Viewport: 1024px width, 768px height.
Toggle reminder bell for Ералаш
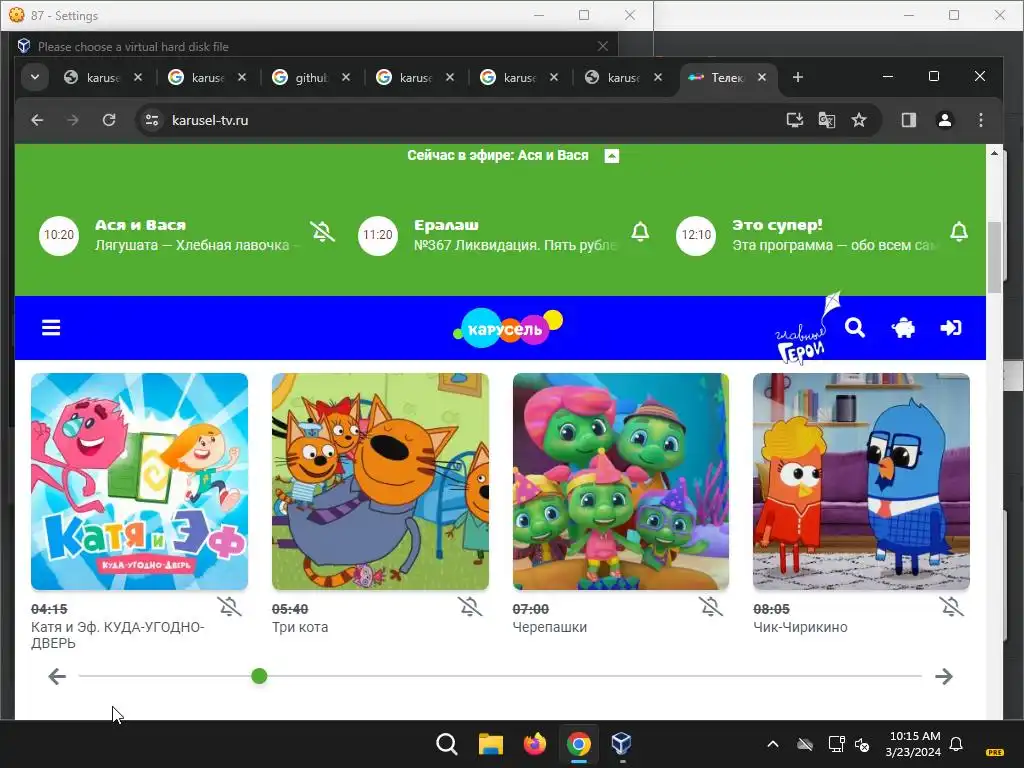[x=641, y=232]
